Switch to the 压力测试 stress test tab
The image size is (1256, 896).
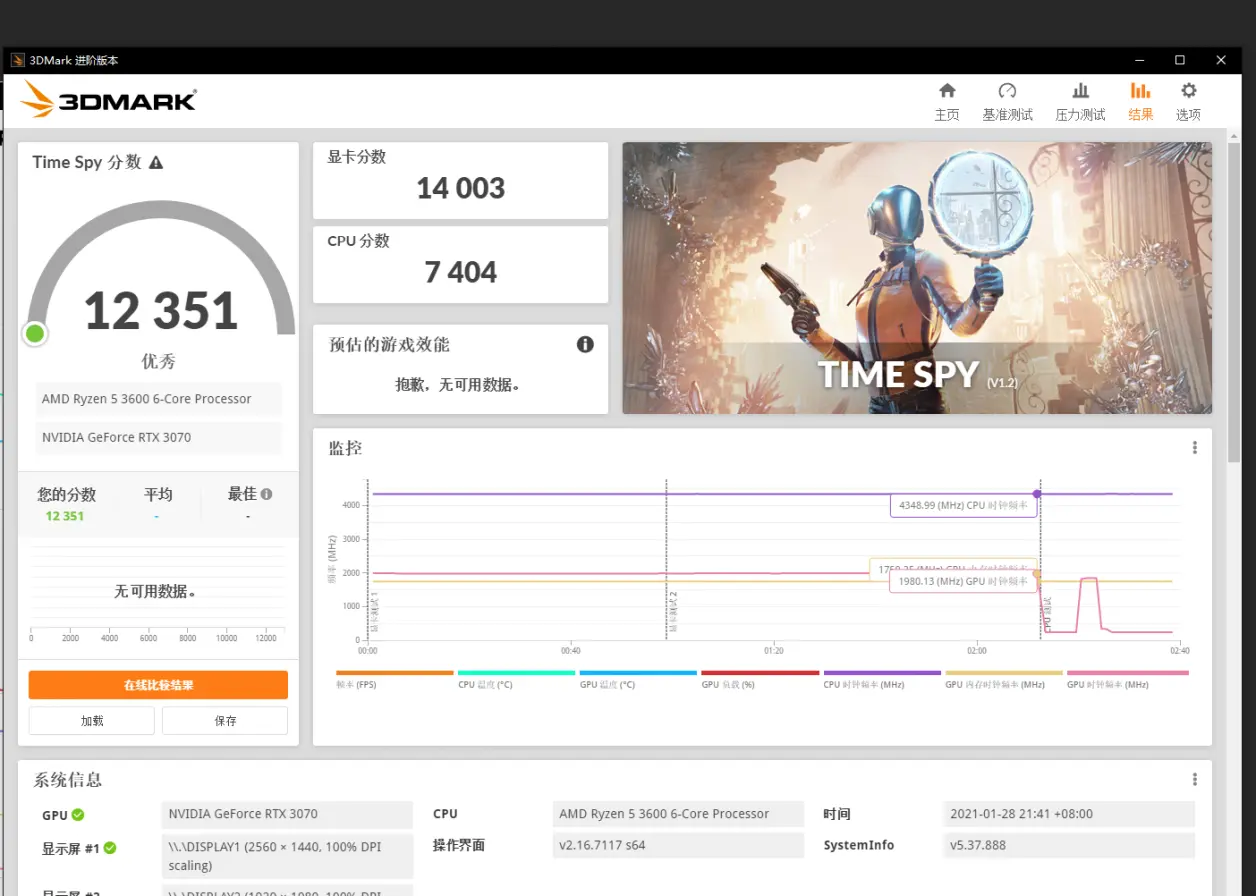point(1080,102)
